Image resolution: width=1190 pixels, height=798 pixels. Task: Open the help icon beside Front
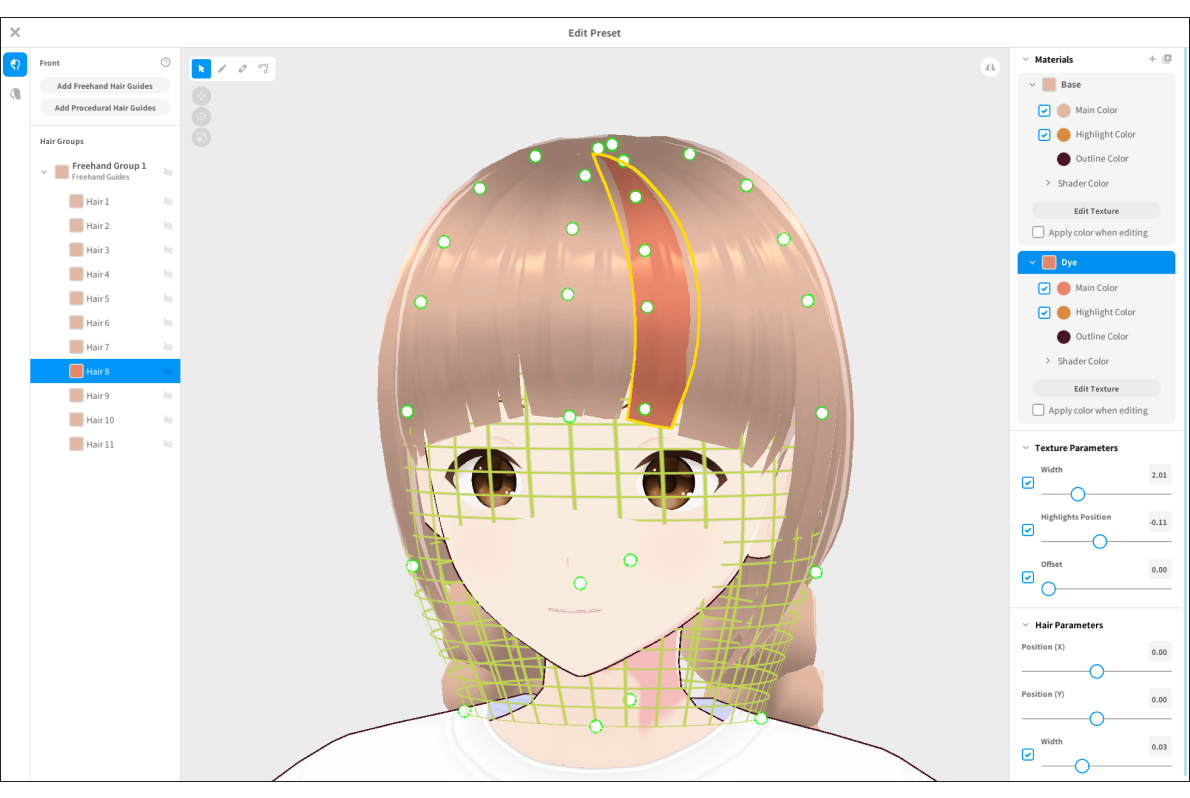(166, 63)
